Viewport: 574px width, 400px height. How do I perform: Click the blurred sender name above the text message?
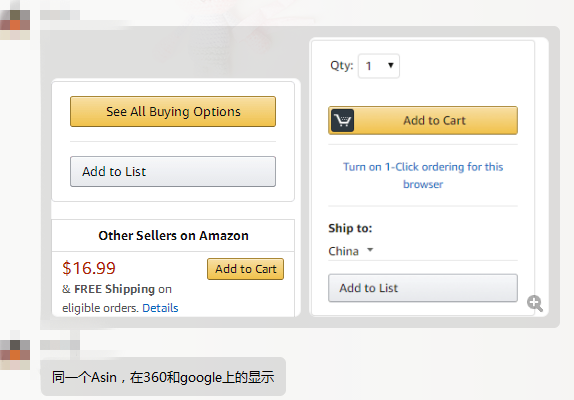60,345
